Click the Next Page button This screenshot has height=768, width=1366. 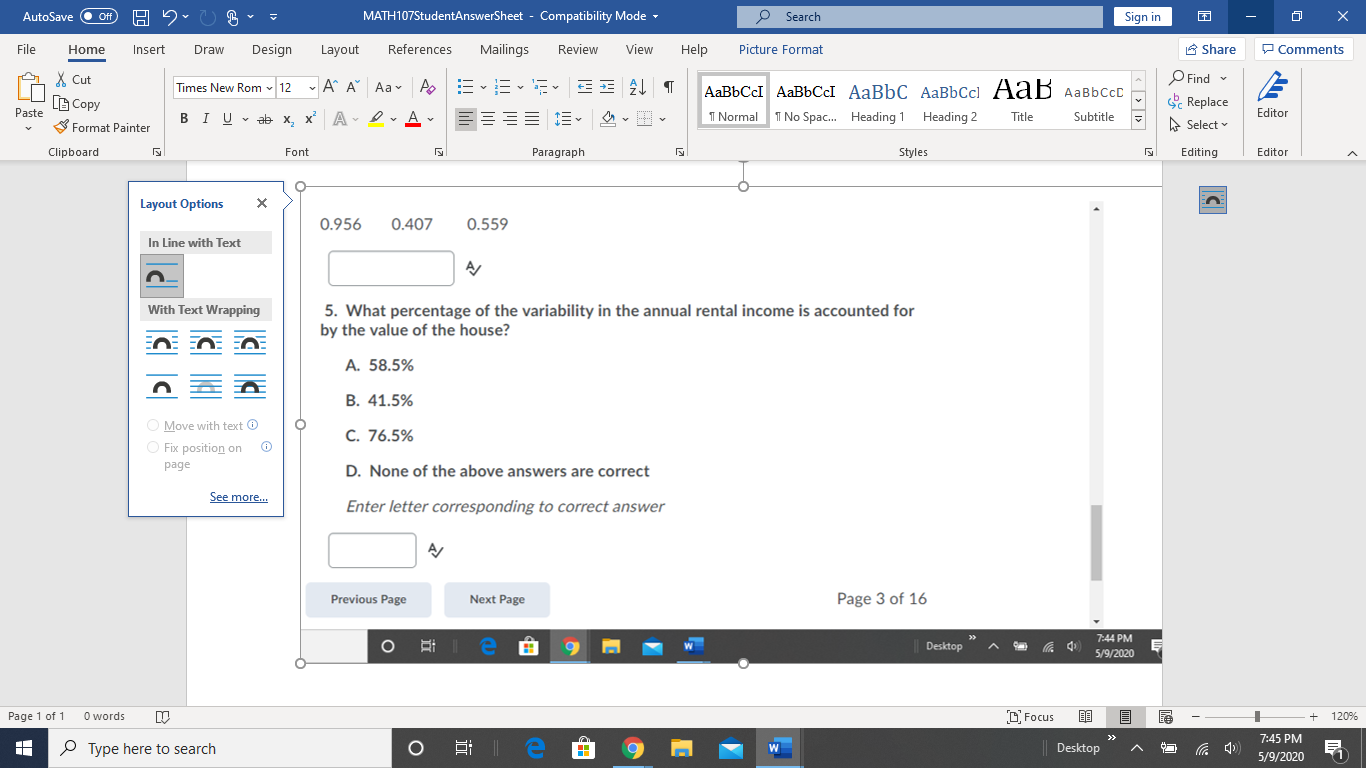[x=497, y=598]
